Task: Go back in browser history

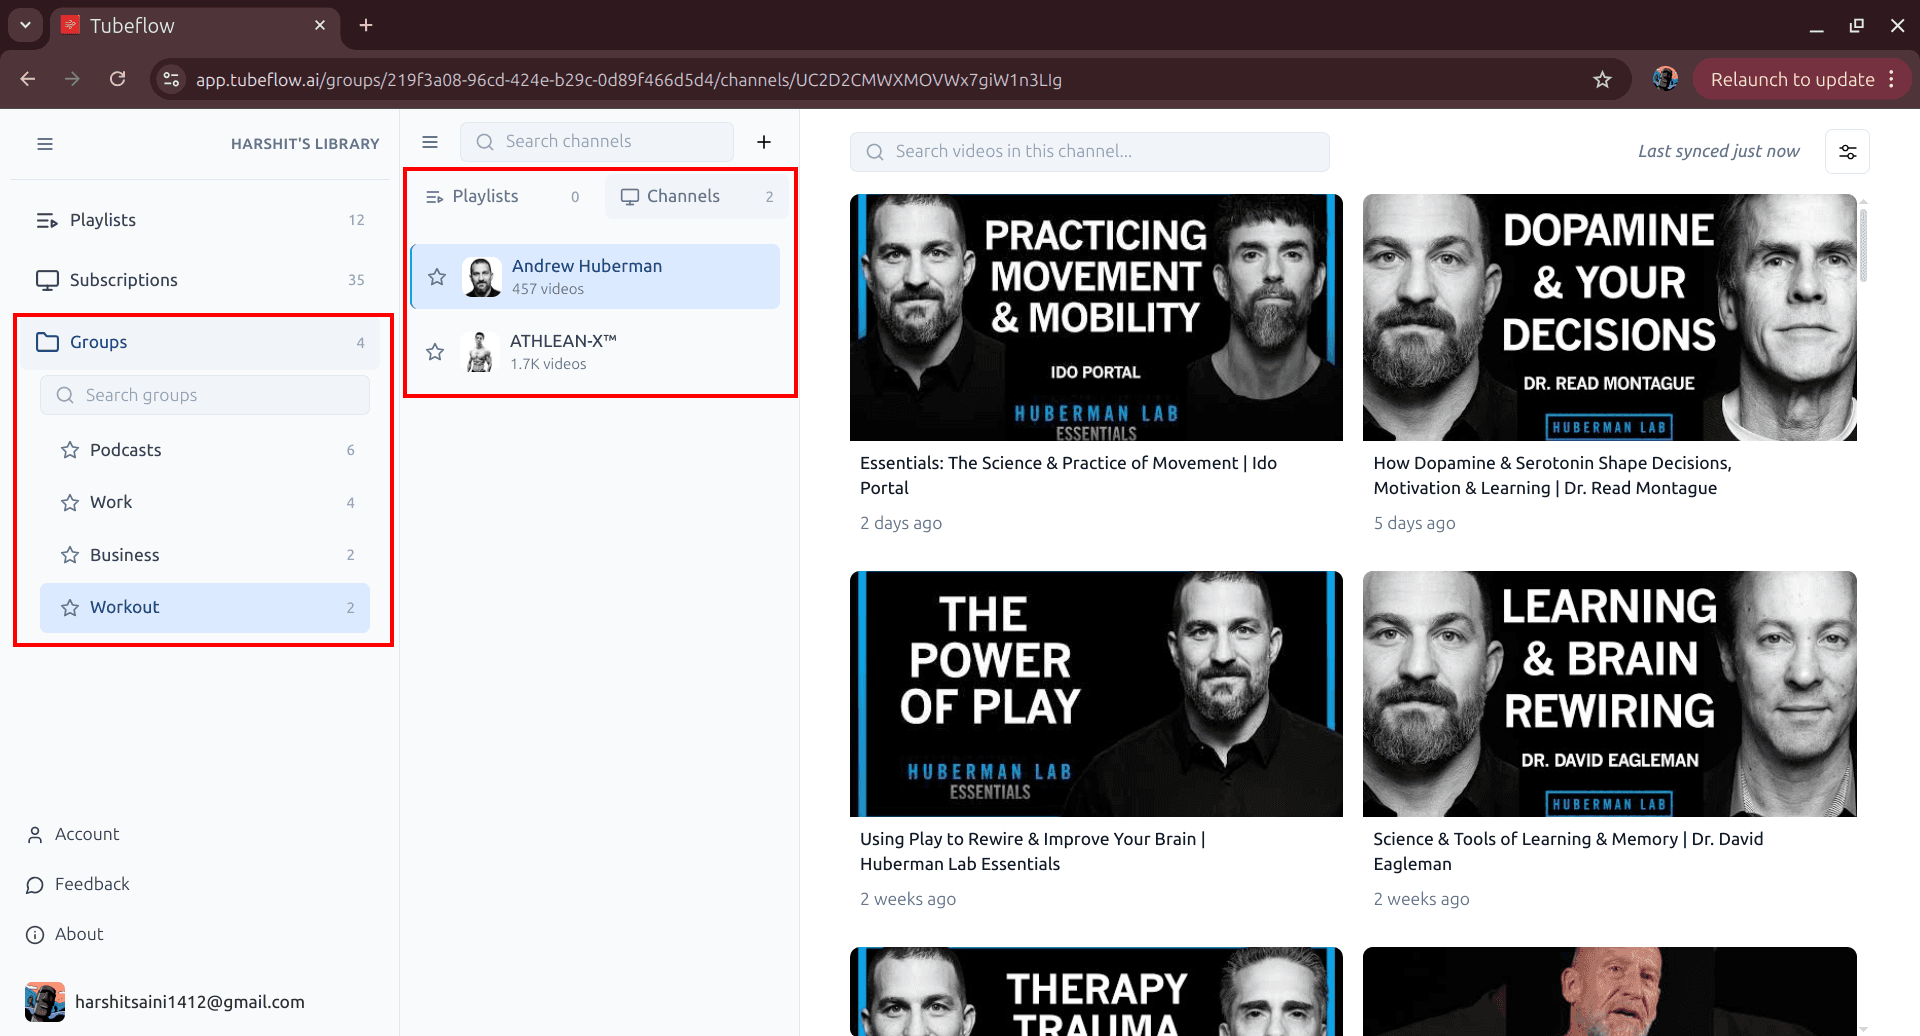Action: coord(28,79)
